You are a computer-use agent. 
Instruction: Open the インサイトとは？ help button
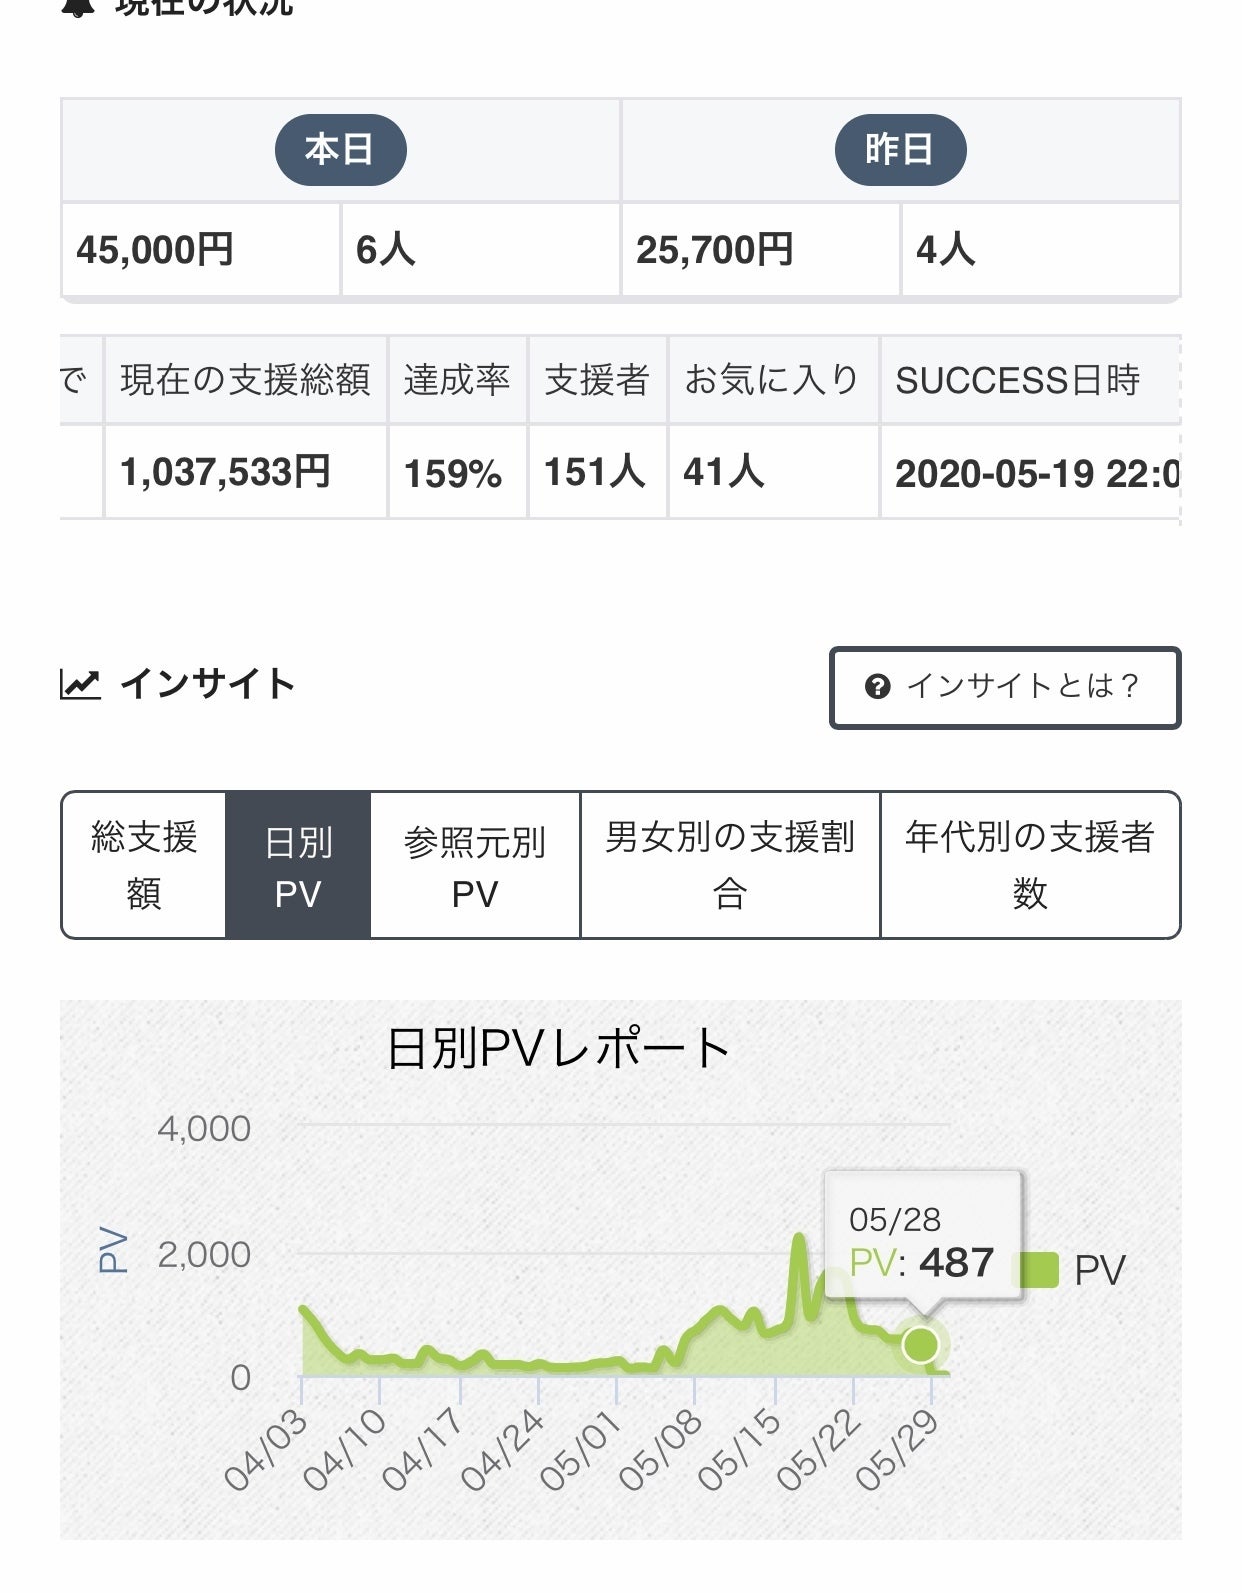tap(1004, 687)
